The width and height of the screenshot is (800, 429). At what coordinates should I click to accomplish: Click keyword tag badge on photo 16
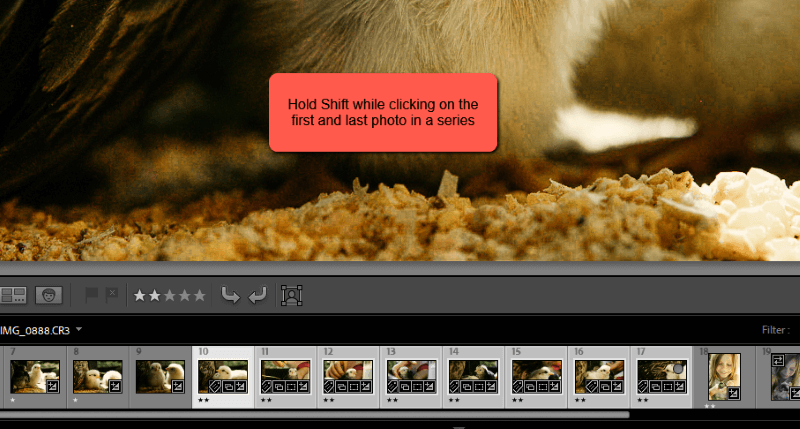[x=592, y=387]
